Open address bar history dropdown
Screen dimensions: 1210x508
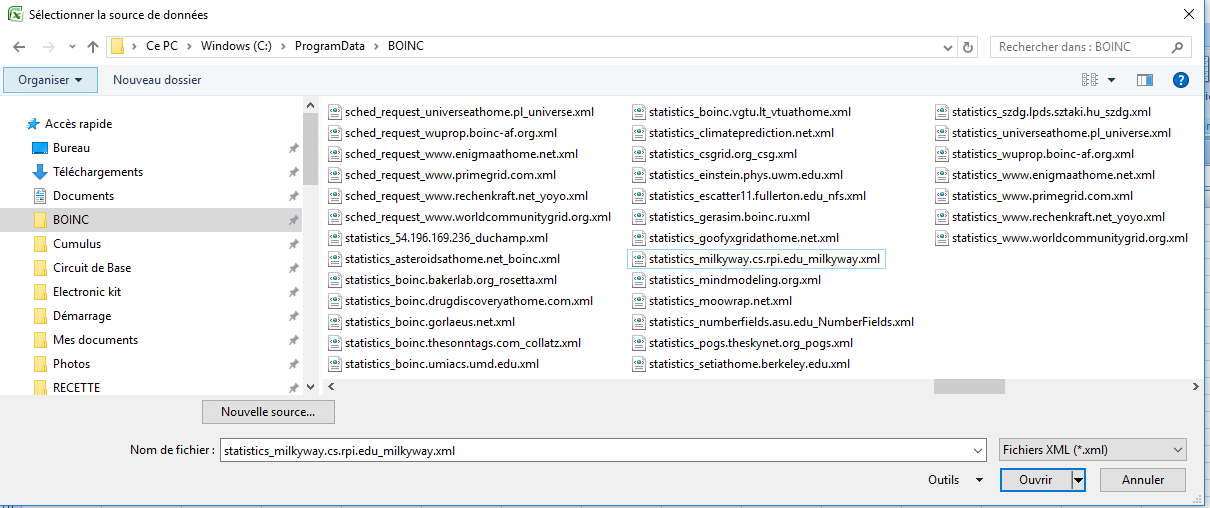[949, 47]
